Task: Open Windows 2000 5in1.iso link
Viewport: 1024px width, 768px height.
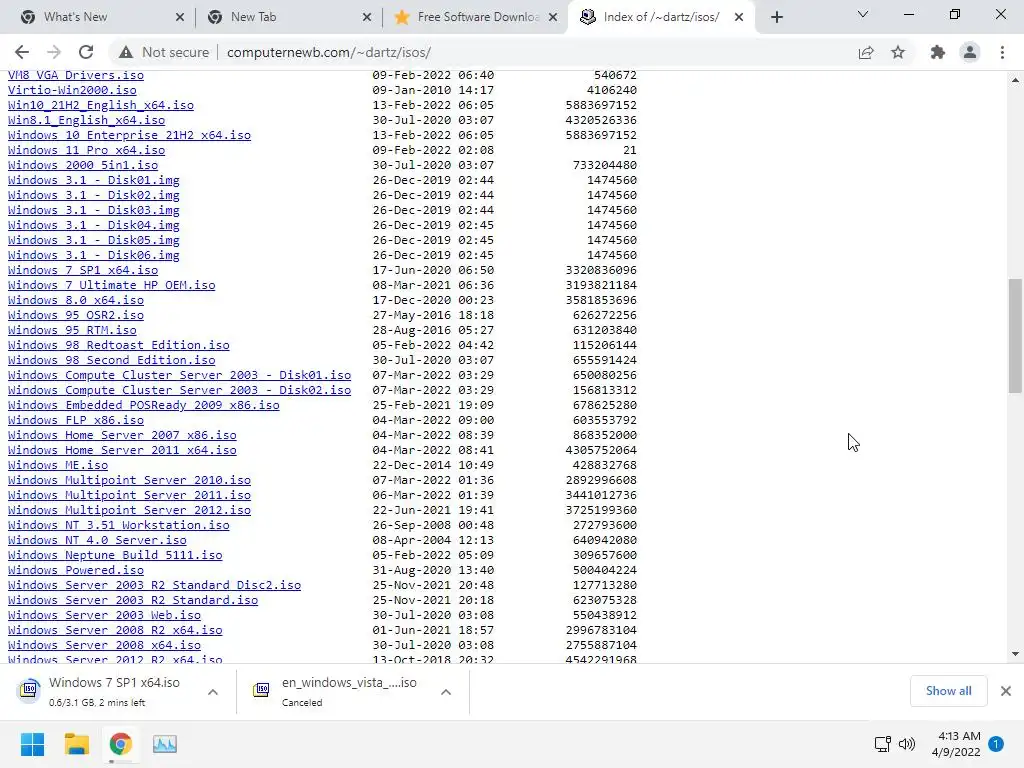Action: tap(83, 165)
